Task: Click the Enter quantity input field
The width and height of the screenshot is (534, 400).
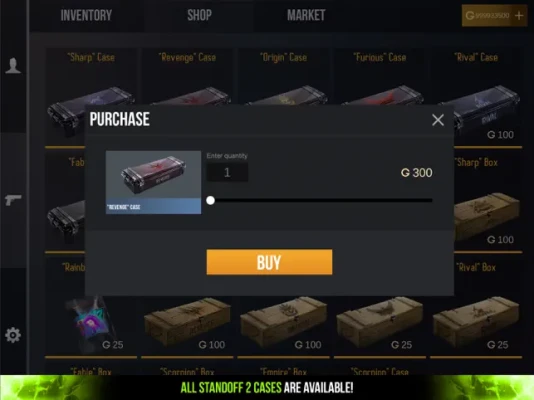Action: tap(227, 172)
